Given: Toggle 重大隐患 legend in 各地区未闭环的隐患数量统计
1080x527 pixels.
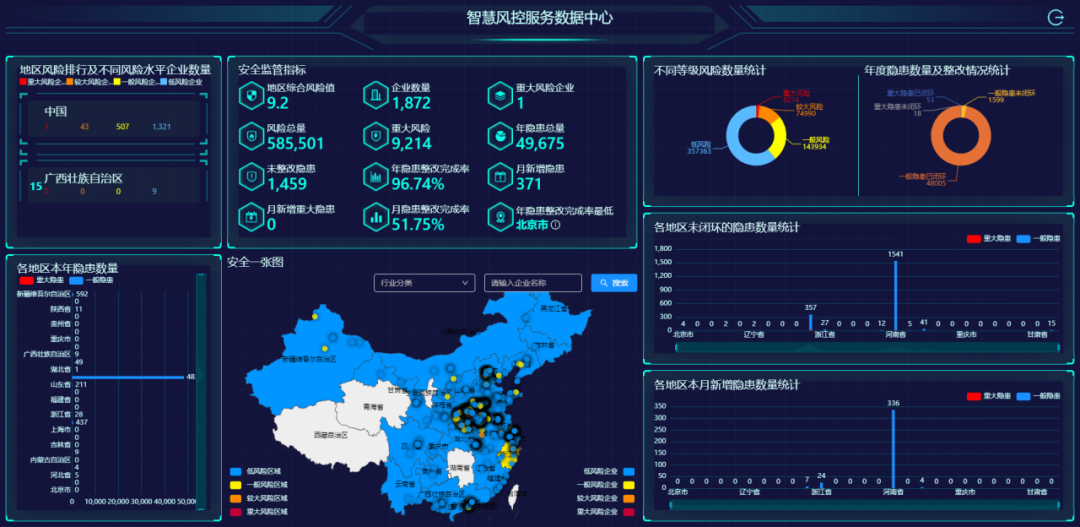Looking at the screenshot, I should pos(989,238).
